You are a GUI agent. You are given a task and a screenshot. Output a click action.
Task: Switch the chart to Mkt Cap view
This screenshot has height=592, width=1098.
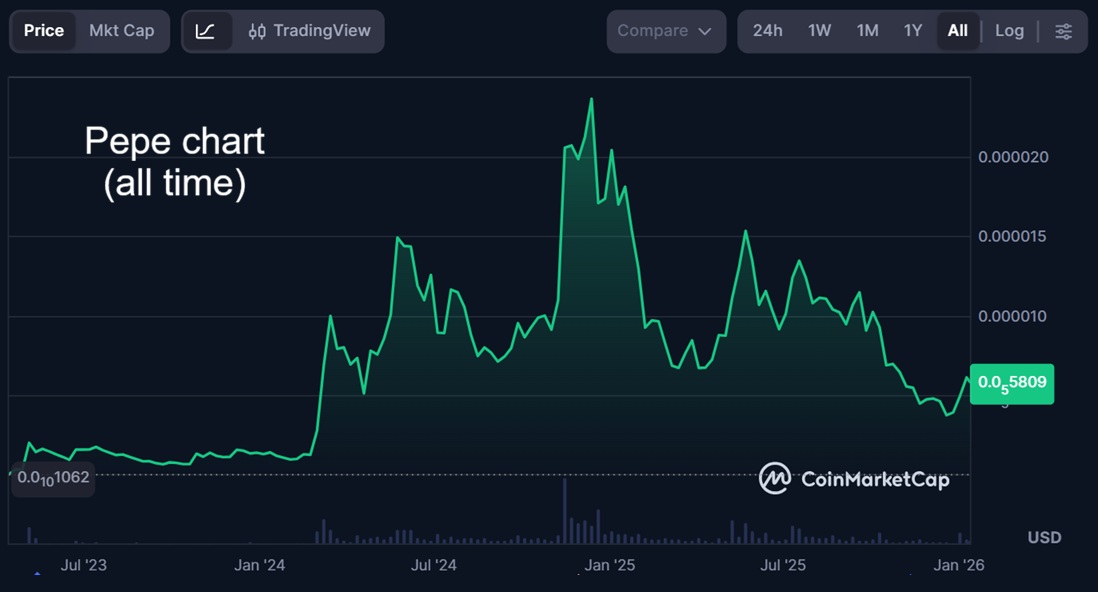click(x=122, y=31)
